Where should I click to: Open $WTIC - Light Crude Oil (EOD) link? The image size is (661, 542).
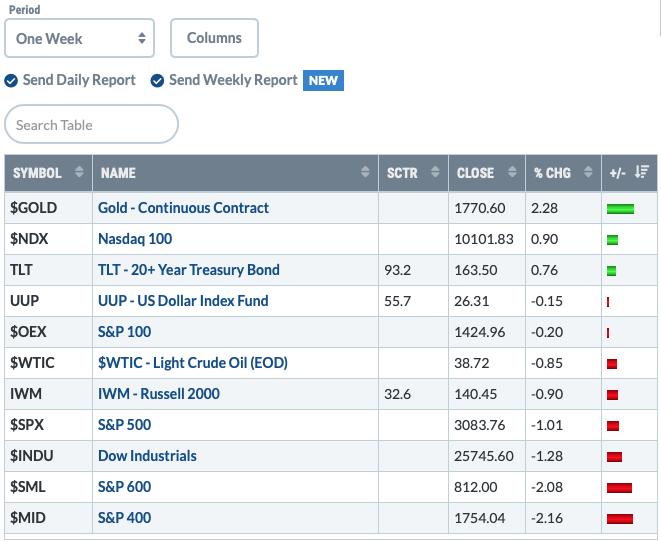point(193,363)
